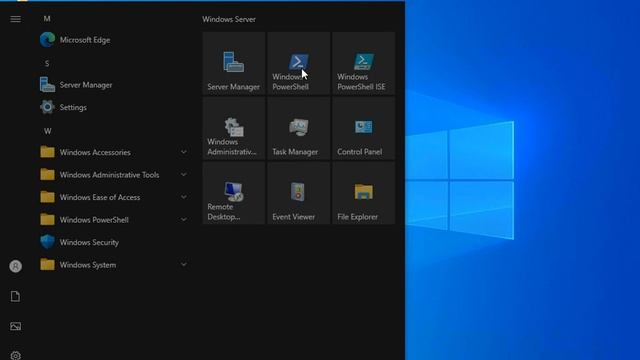Open the Windows Accessories folder

point(114,152)
